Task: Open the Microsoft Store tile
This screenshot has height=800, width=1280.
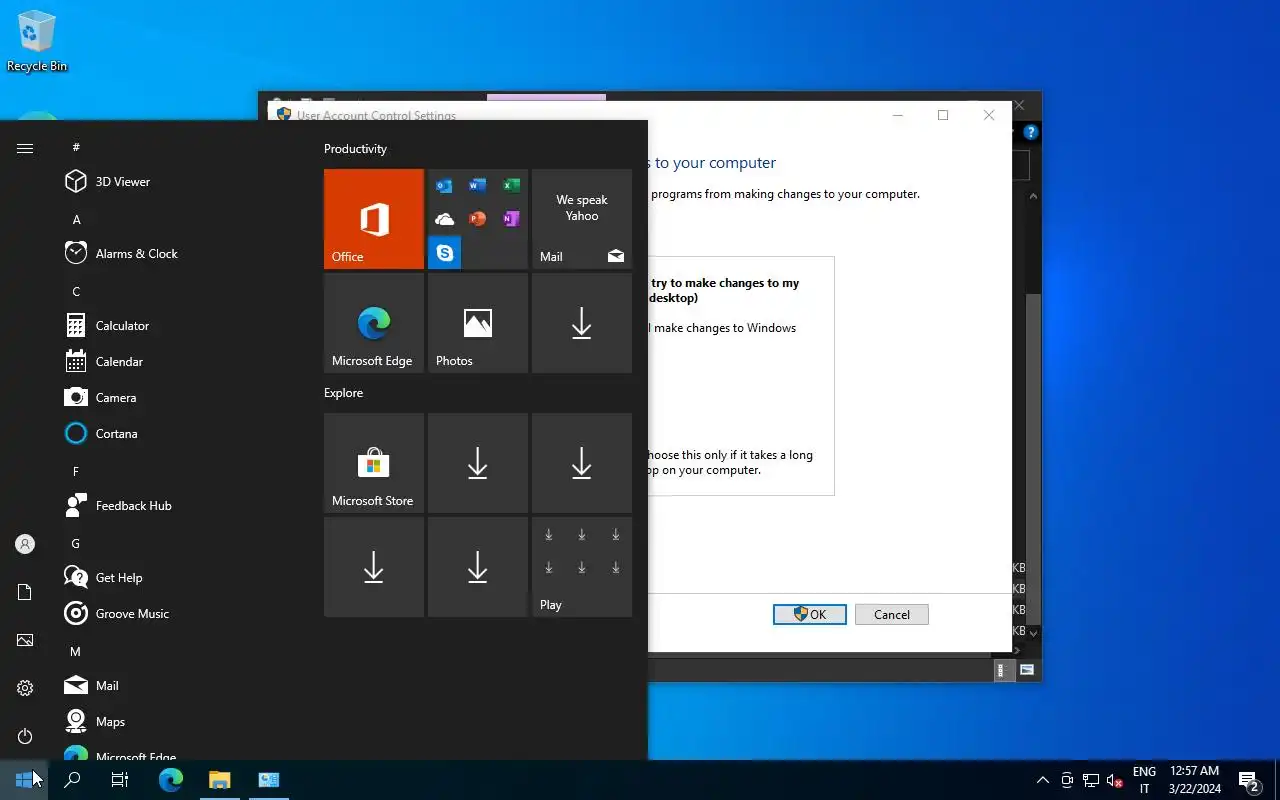Action: coord(374,463)
